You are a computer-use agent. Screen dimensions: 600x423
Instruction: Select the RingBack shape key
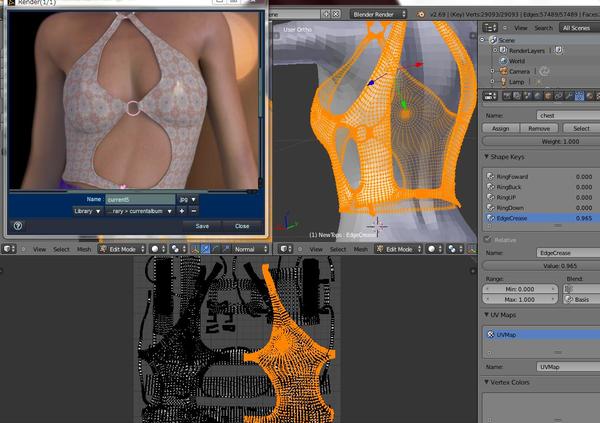(x=541, y=187)
